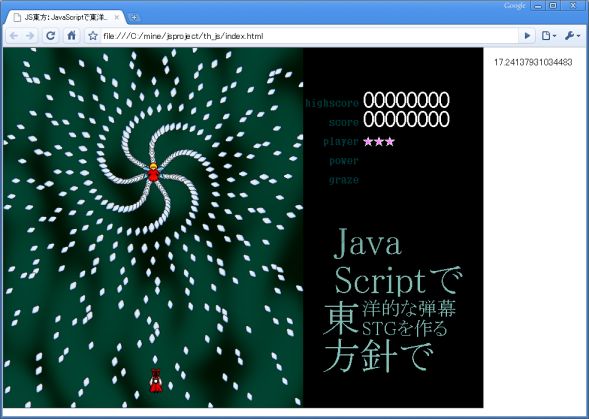This screenshot has width=589, height=419.
Task: Open a new tab with plus button
Action: click(133, 18)
